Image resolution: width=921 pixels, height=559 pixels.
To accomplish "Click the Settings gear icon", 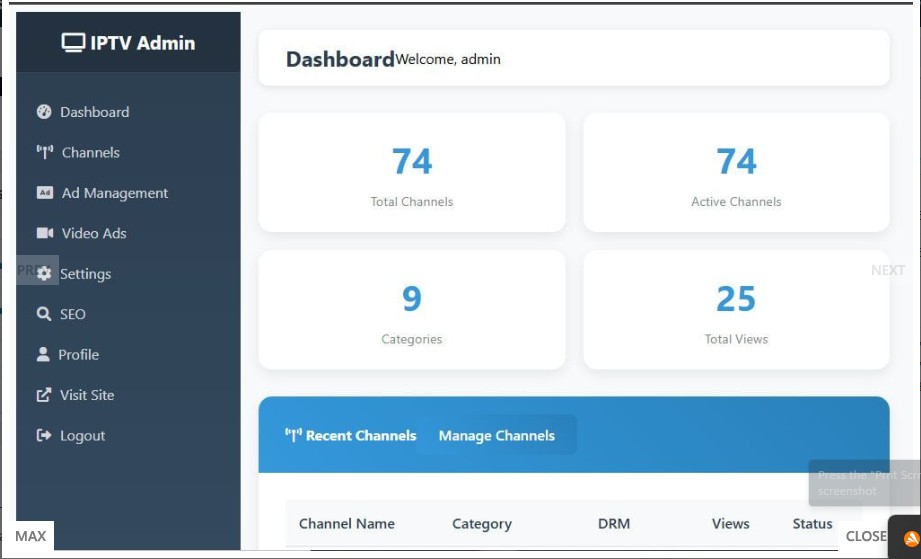I will (x=44, y=273).
